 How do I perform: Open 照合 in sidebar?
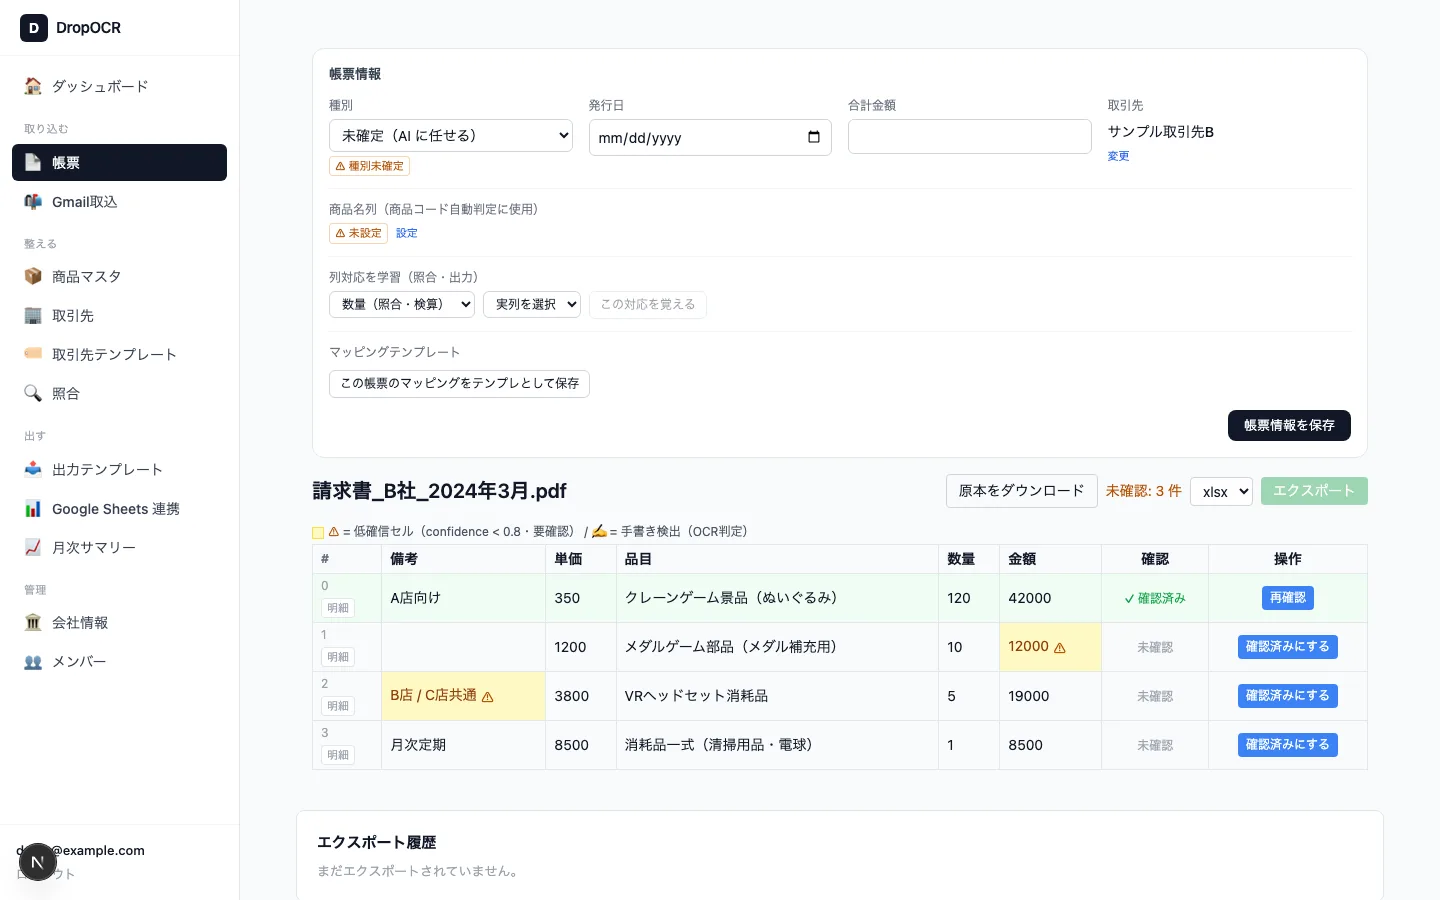(119, 393)
